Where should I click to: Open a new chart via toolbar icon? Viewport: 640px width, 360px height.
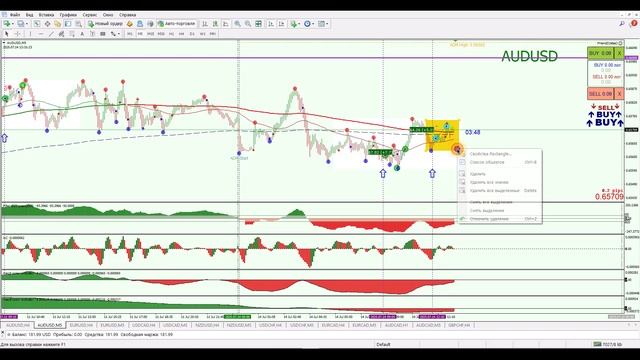pos(7,24)
